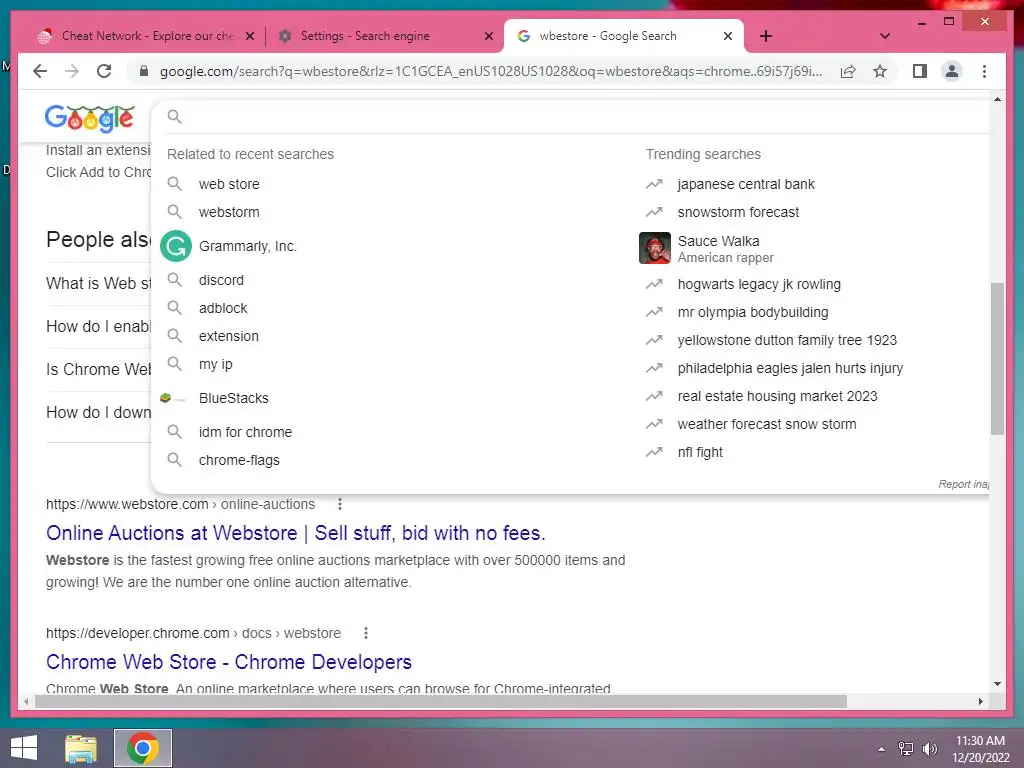Open 'Chrome Web Store - Chrome Developers' result
Viewport: 1024px width, 768px height.
pyautogui.click(x=229, y=662)
